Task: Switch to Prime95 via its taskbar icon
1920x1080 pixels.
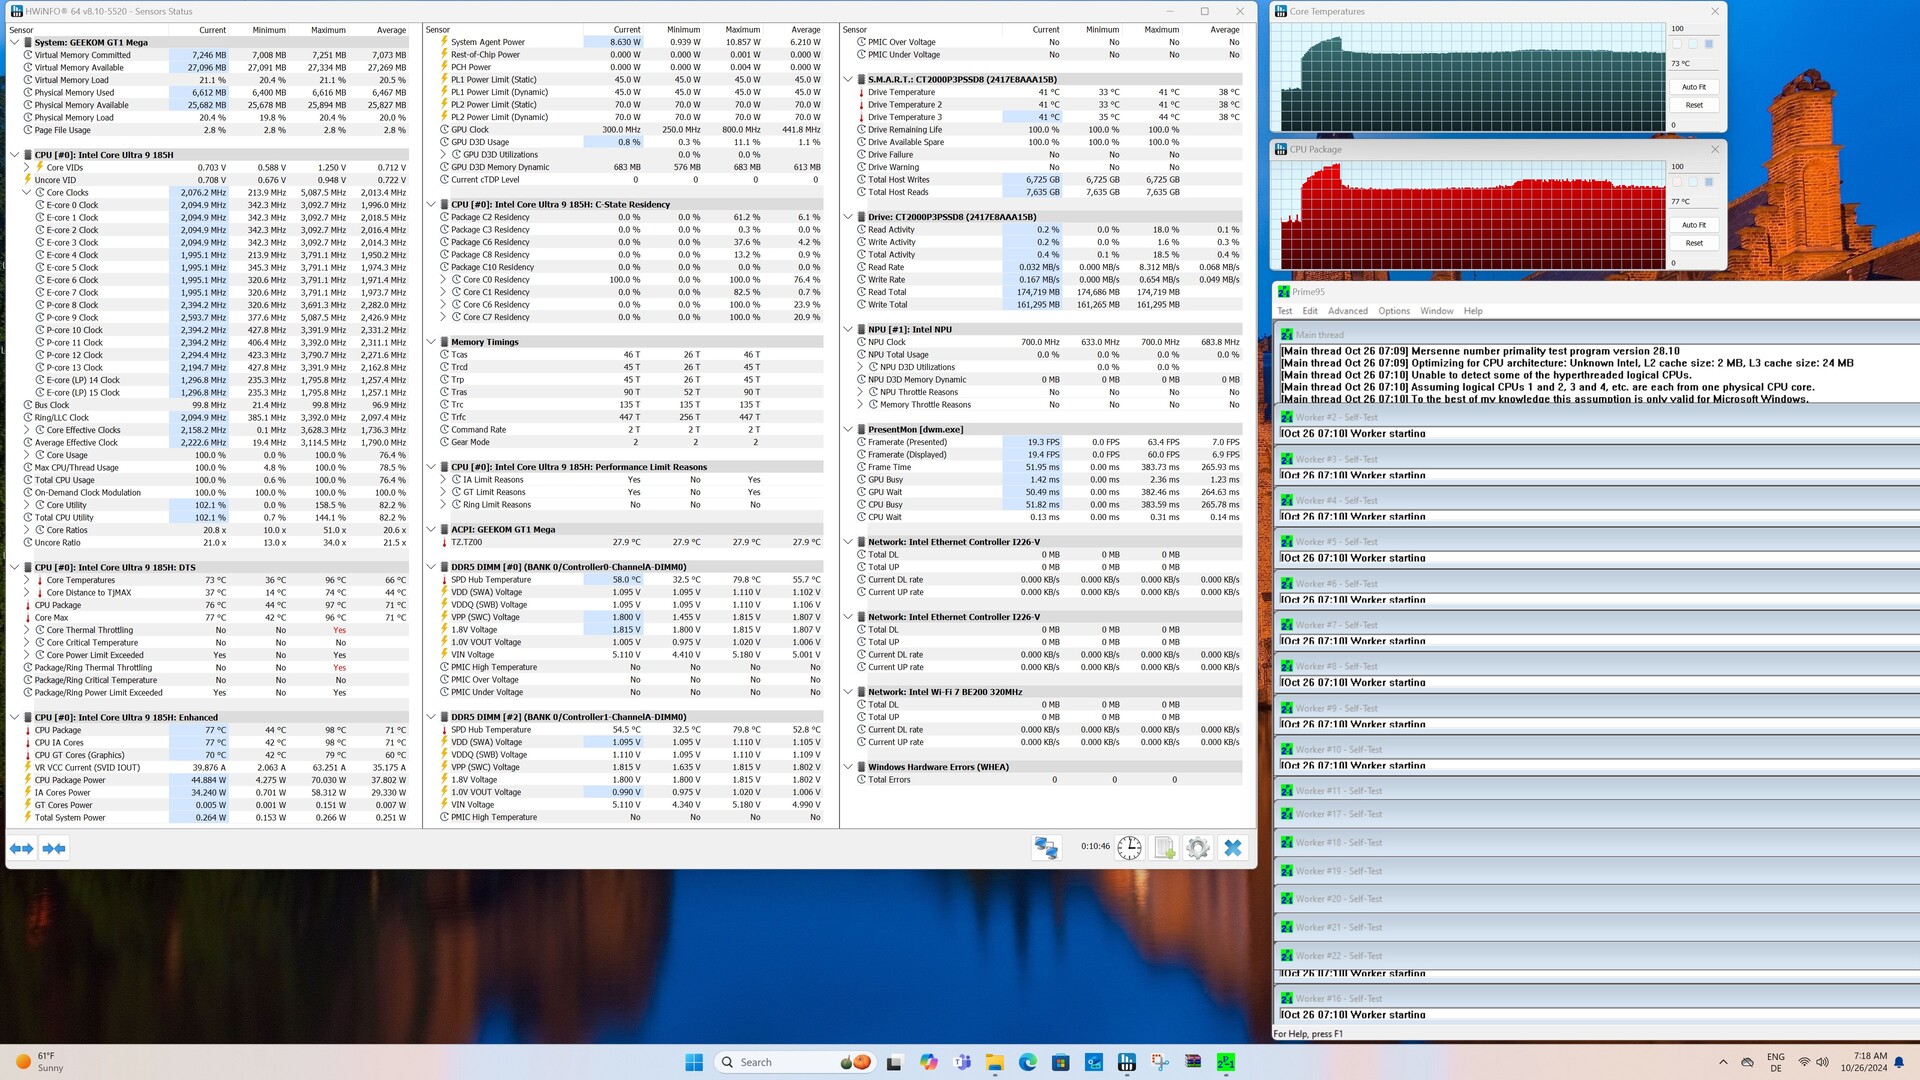Action: click(x=1226, y=1062)
